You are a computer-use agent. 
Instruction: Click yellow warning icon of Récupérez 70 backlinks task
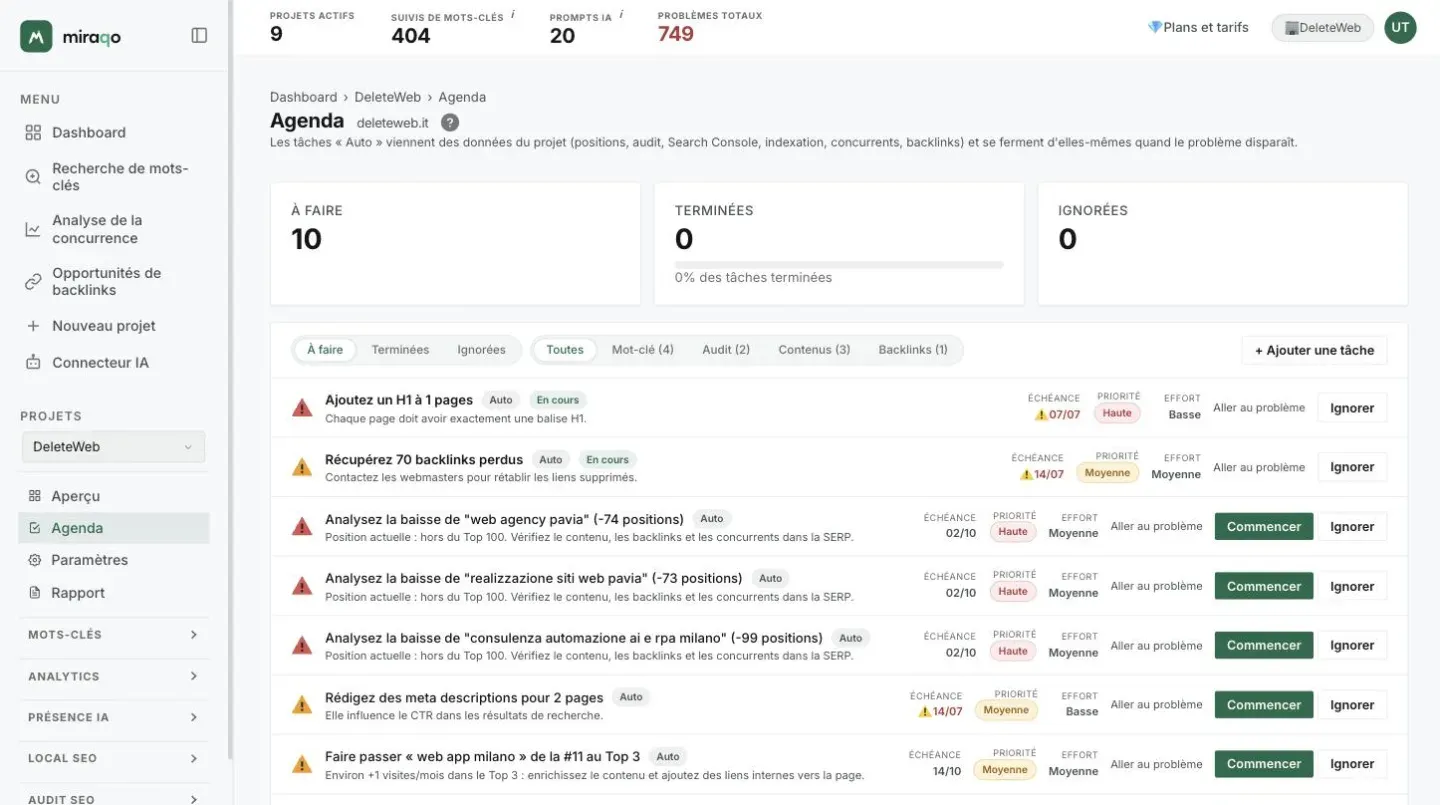coord(302,467)
